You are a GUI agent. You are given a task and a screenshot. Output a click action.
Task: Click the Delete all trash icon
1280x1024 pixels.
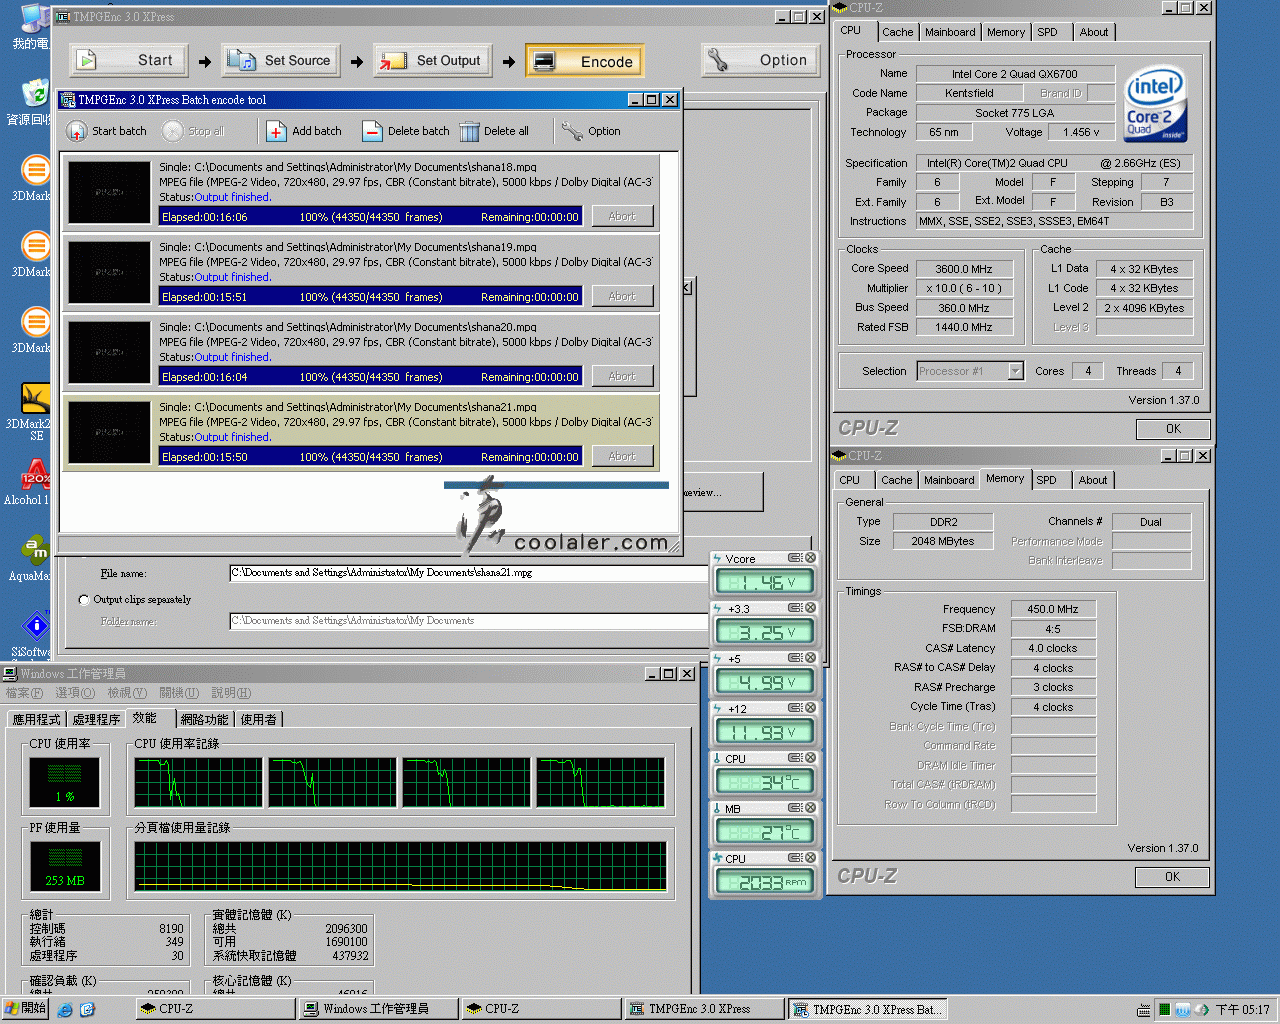coord(469,131)
